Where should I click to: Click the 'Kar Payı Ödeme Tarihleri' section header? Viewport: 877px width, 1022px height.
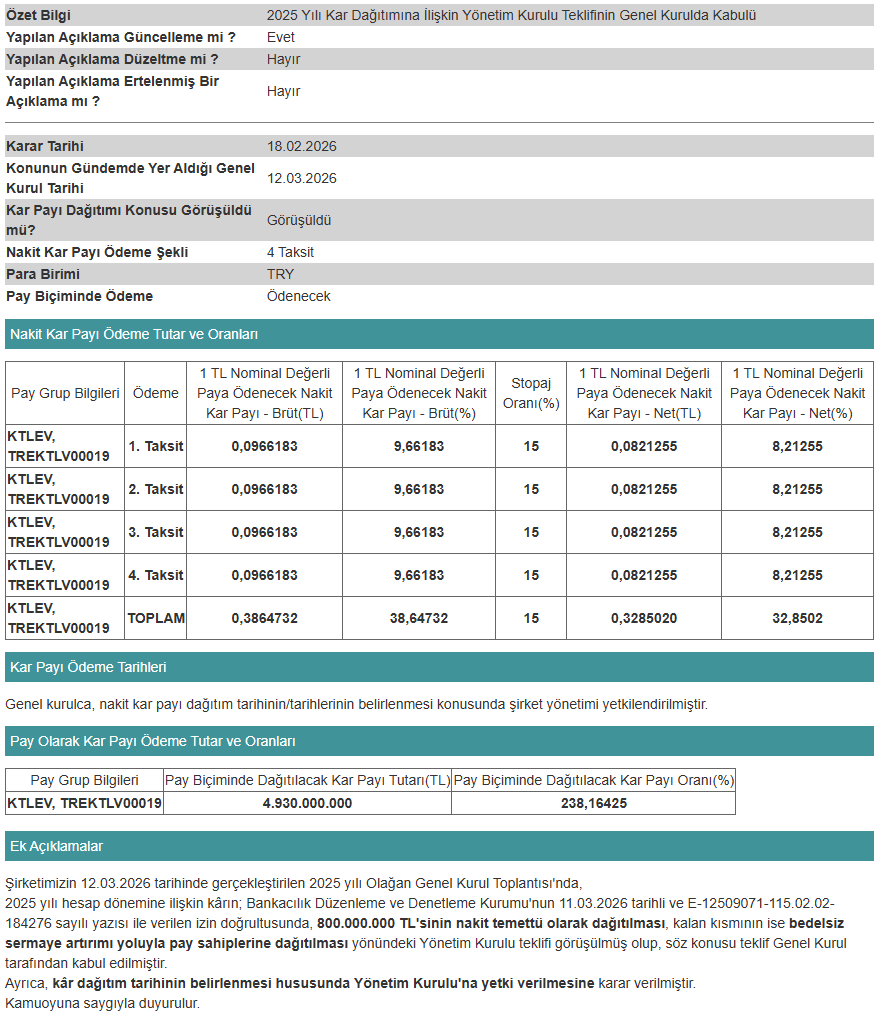[x=88, y=667]
